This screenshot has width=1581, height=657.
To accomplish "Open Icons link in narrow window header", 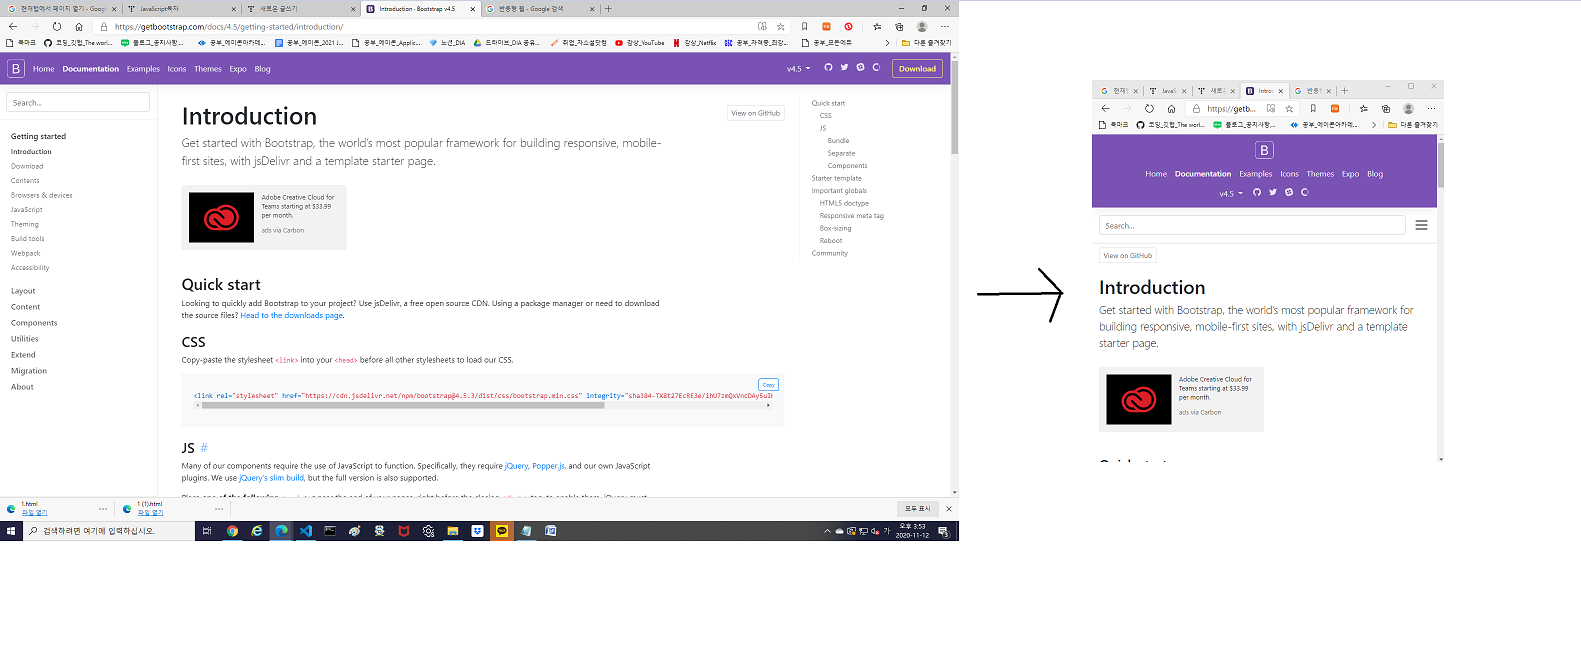I will (x=1290, y=174).
